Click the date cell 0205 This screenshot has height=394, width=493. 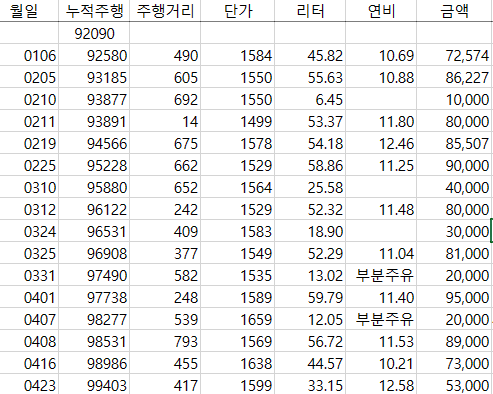(29, 77)
